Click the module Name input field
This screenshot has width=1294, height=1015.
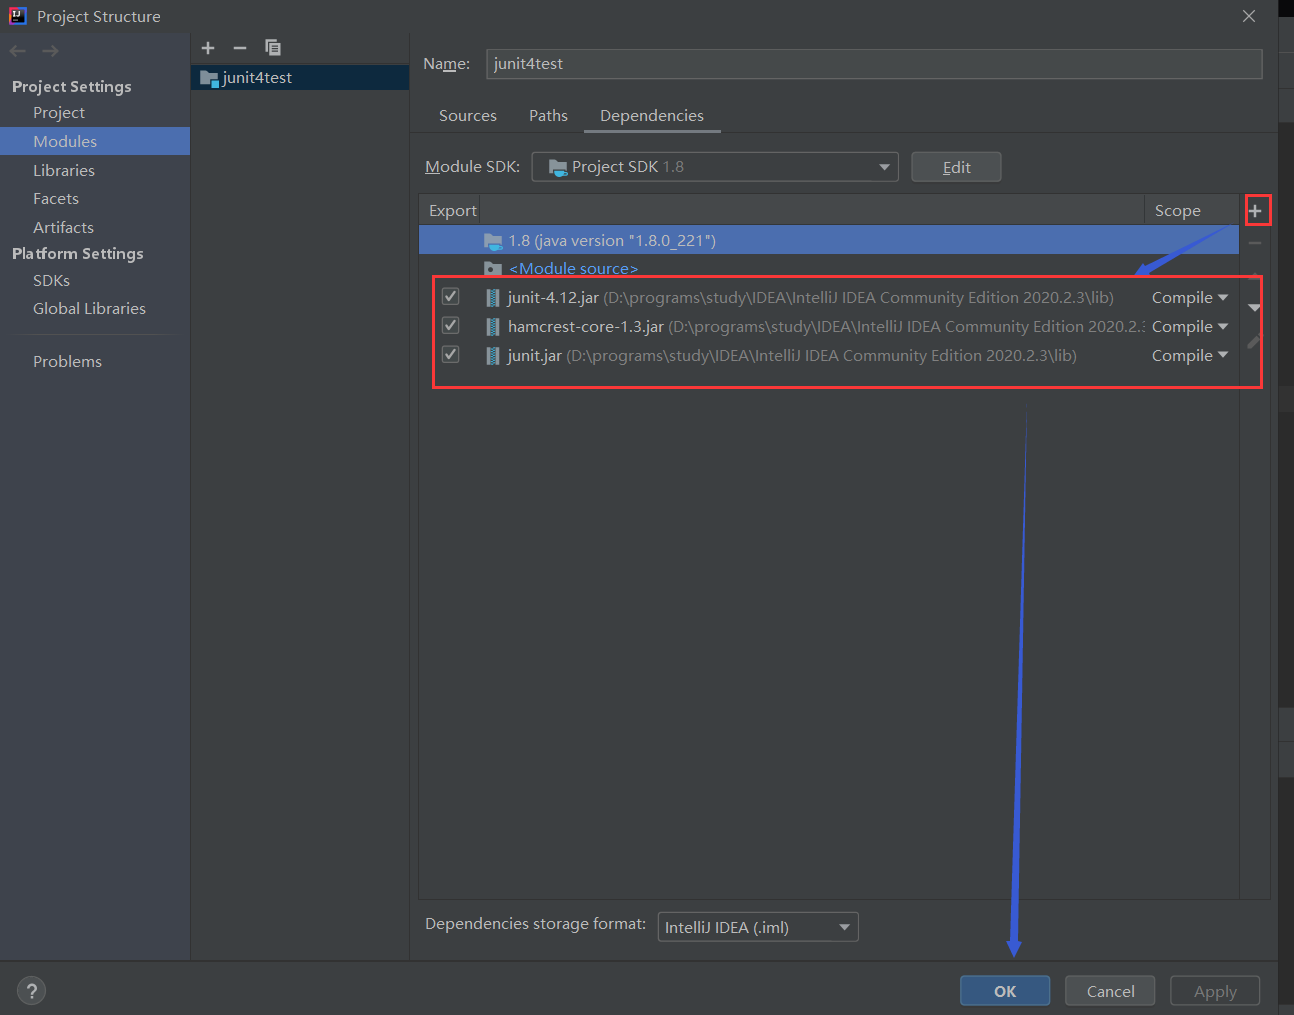click(x=874, y=64)
